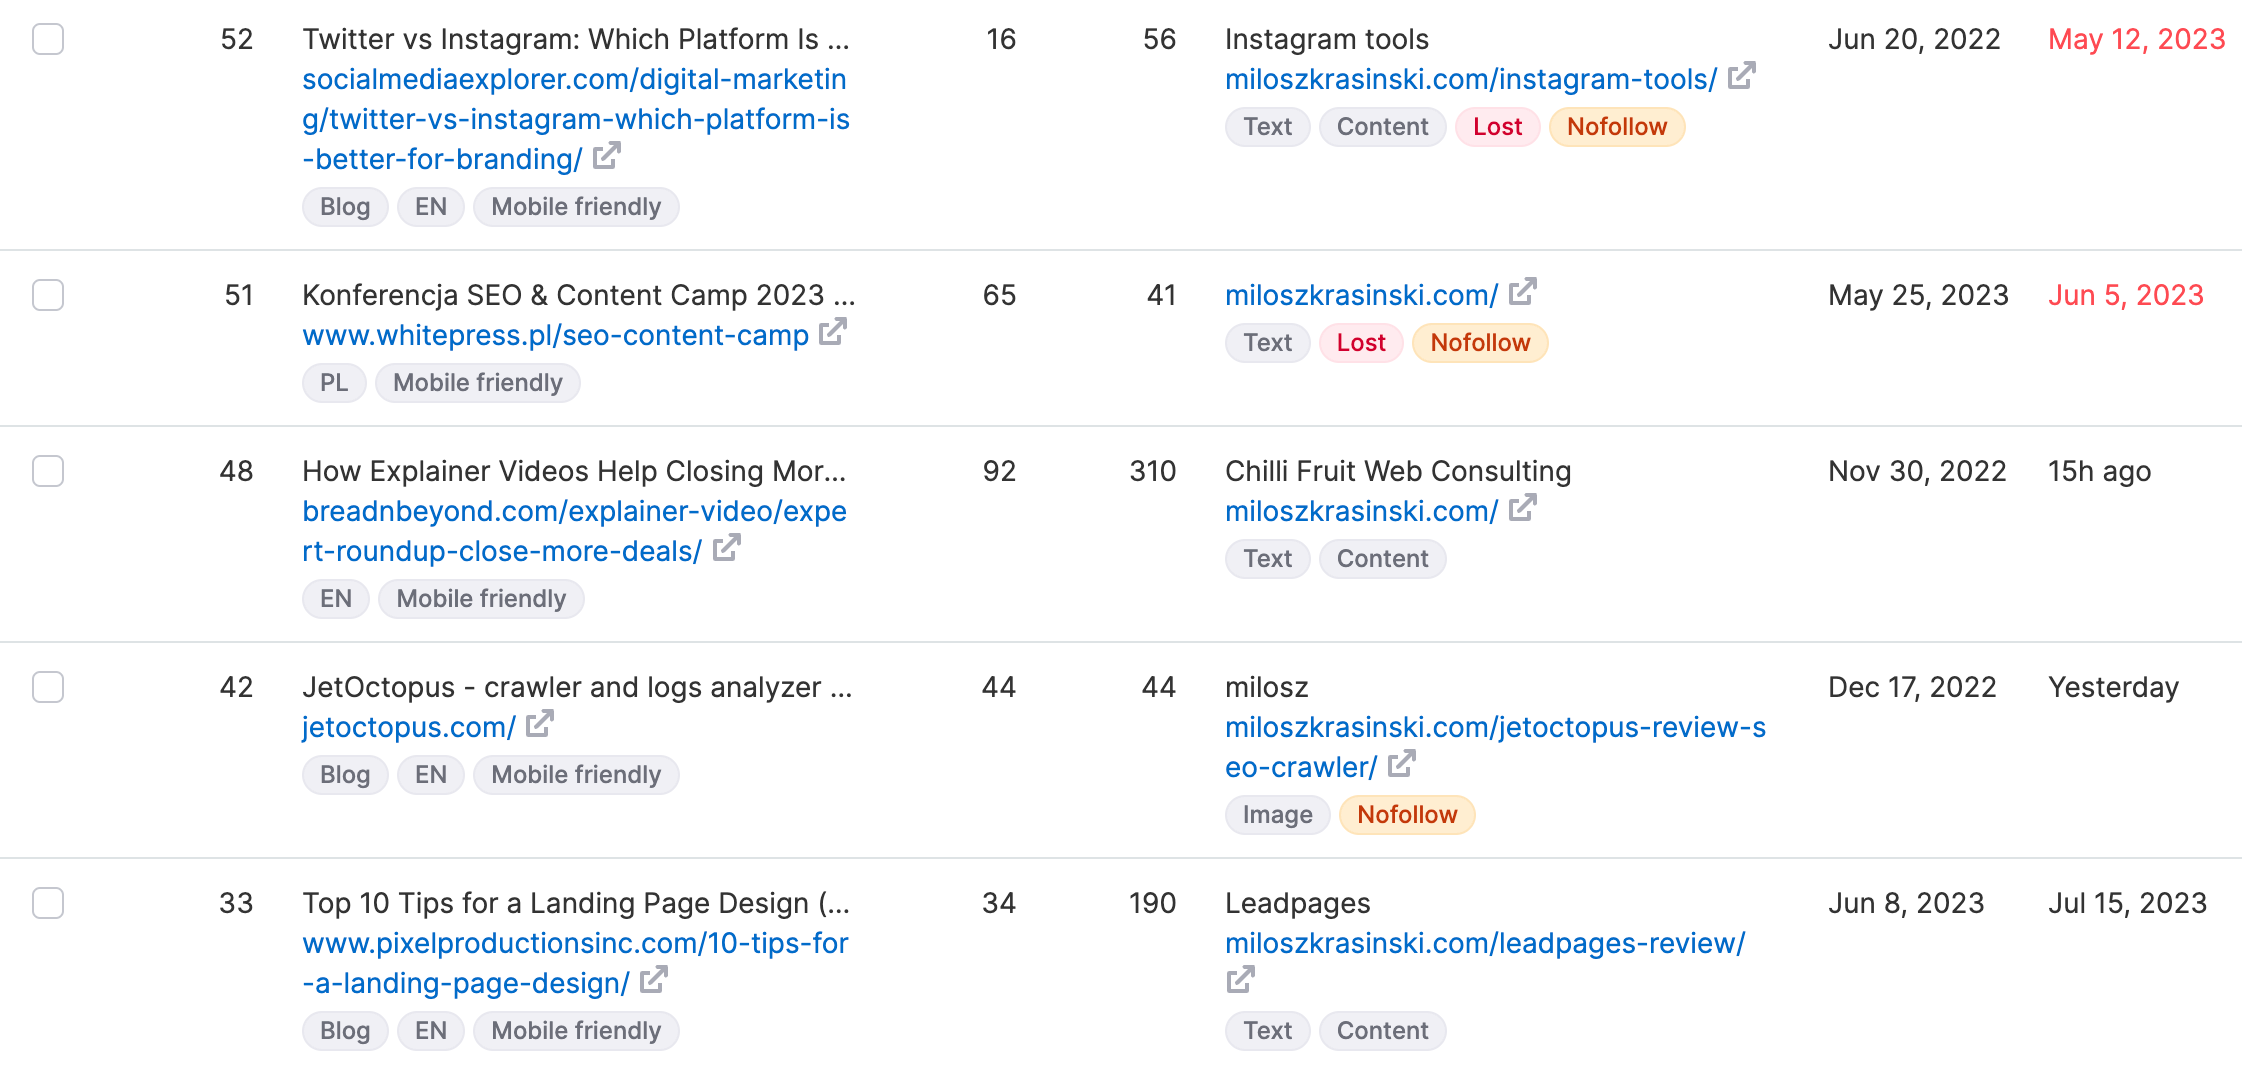Click anchor text 'Chilli Fruit Web Consulting'
This screenshot has height=1072, width=2242.
(1398, 471)
